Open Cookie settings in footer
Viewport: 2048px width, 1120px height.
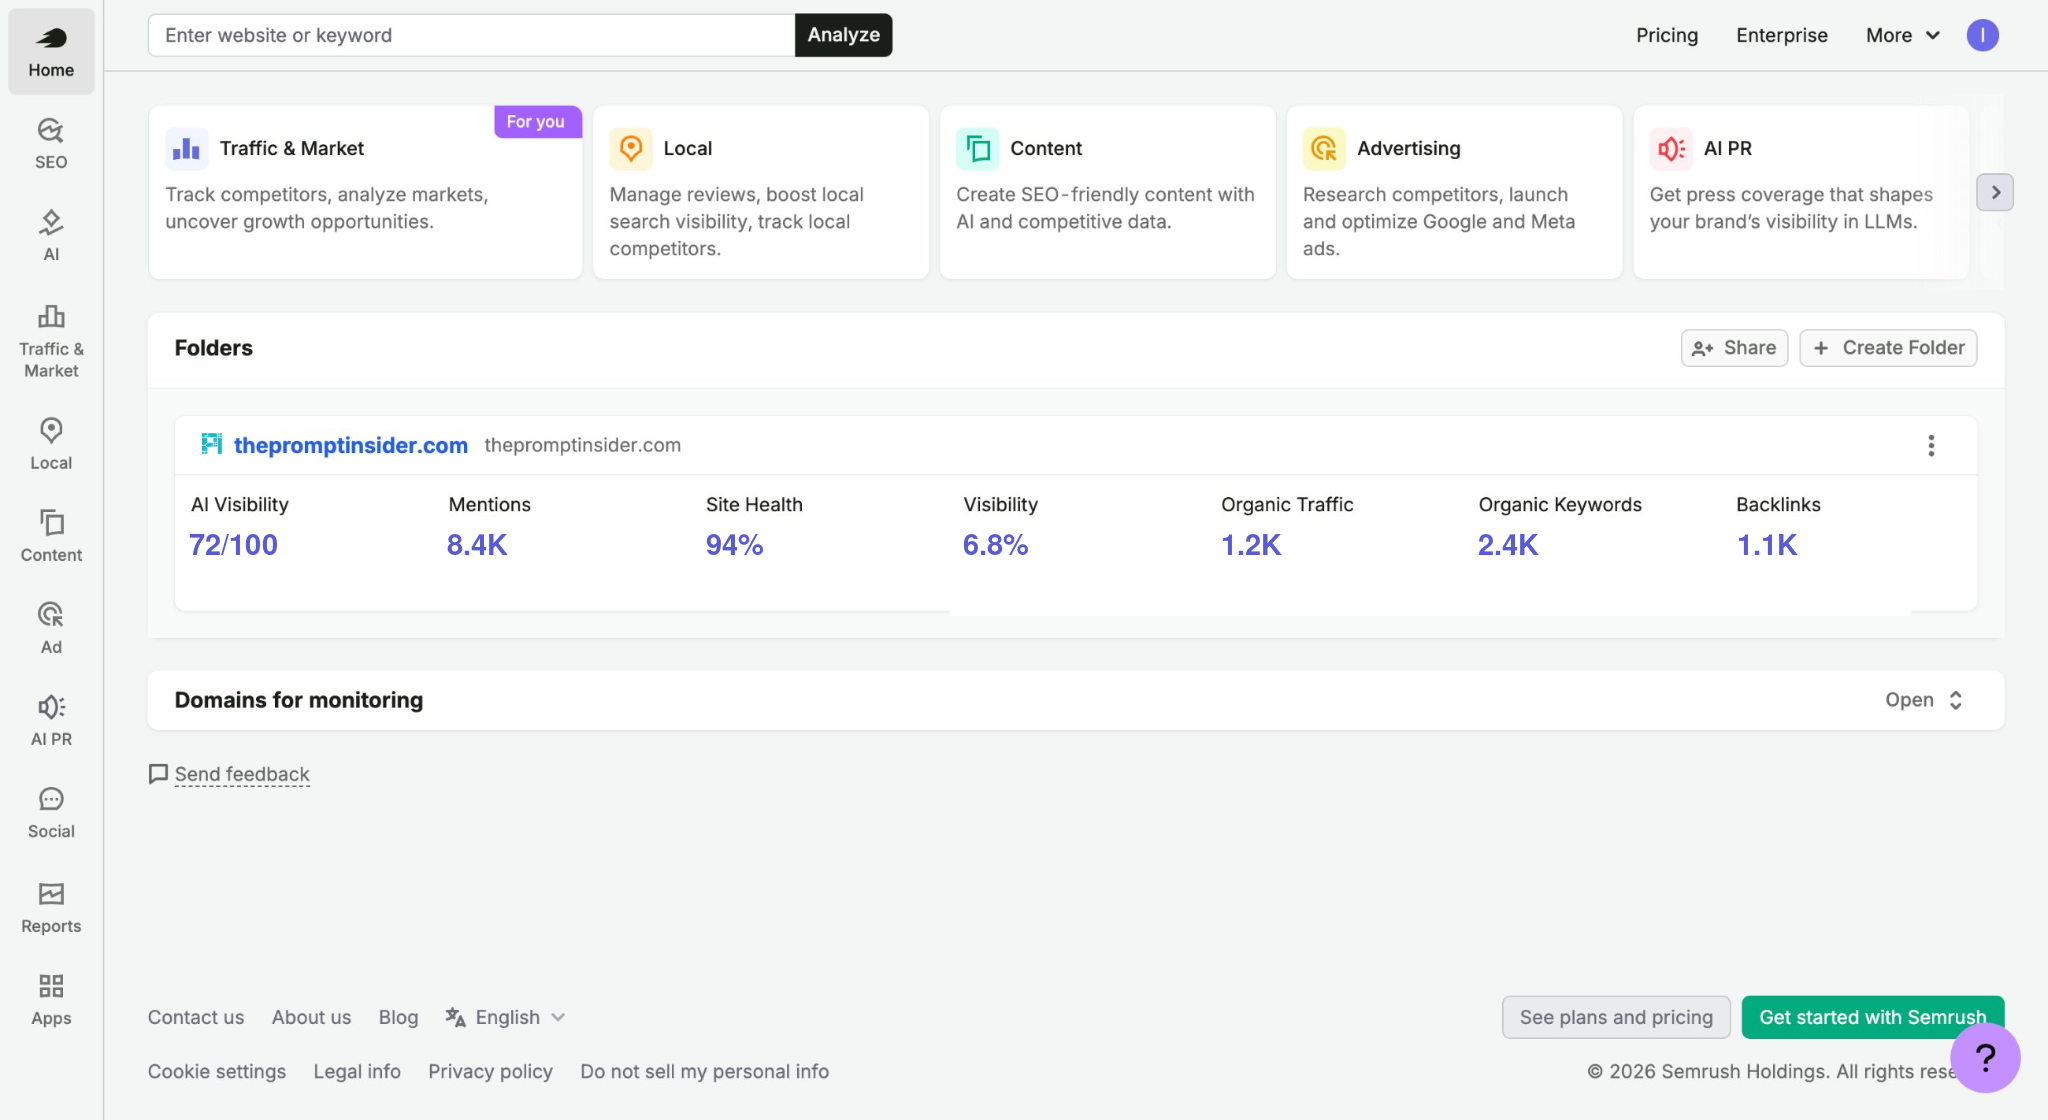click(217, 1071)
